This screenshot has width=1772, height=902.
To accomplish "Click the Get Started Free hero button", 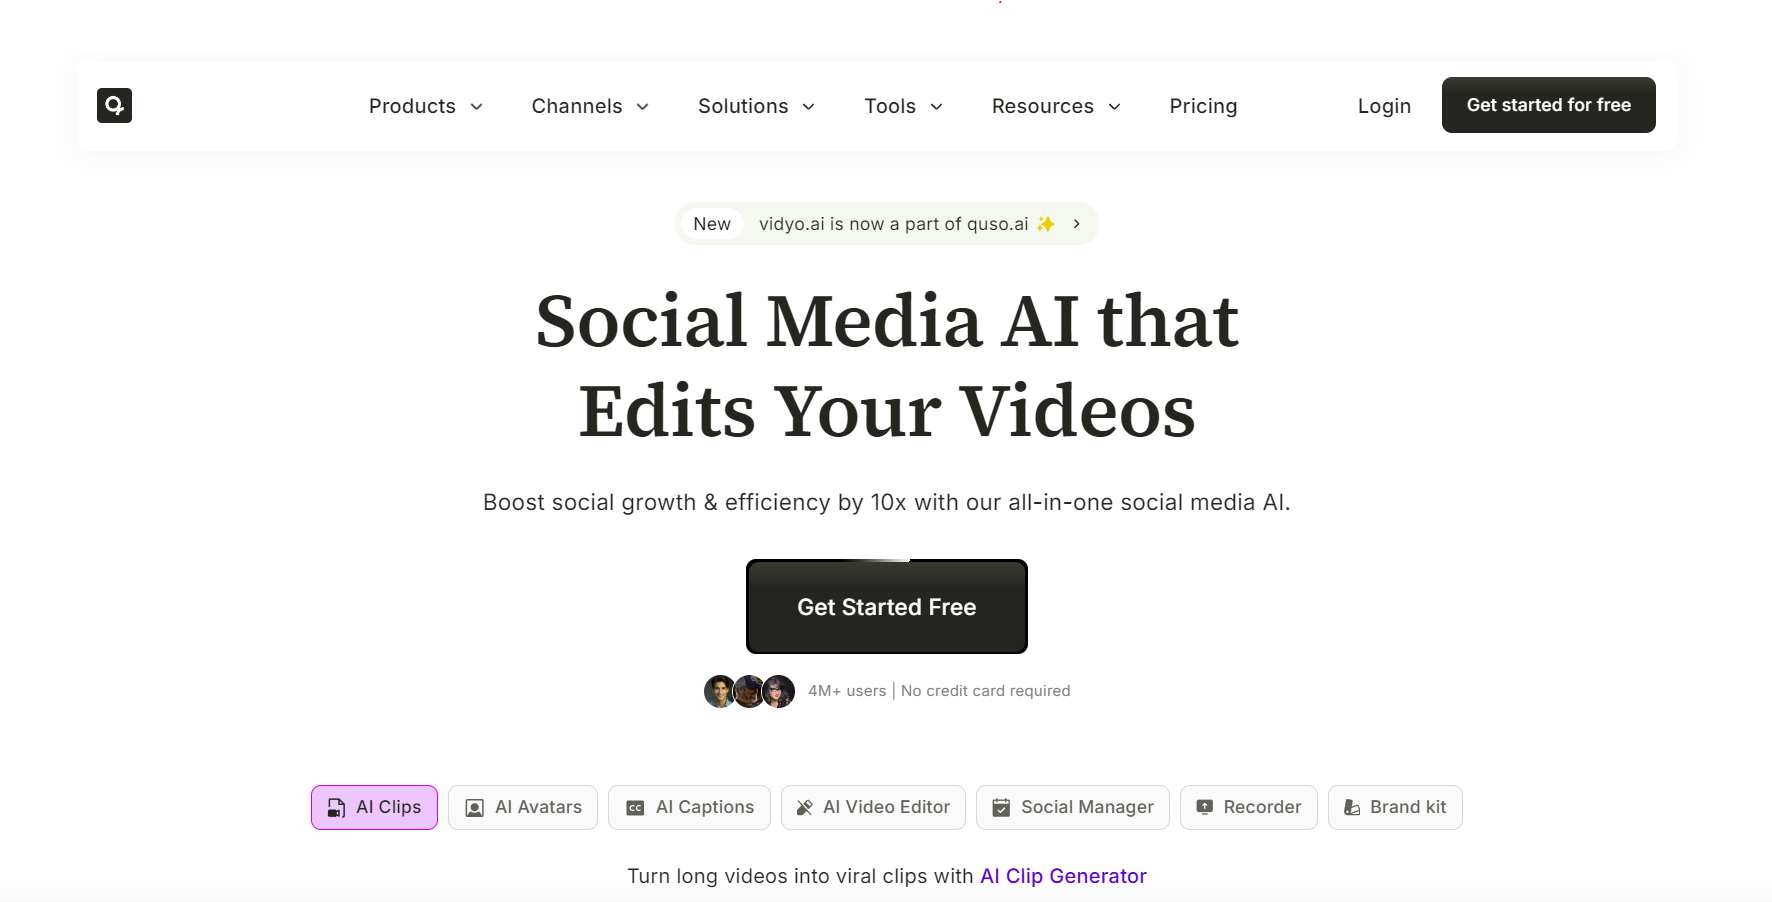I will pyautogui.click(x=887, y=607).
